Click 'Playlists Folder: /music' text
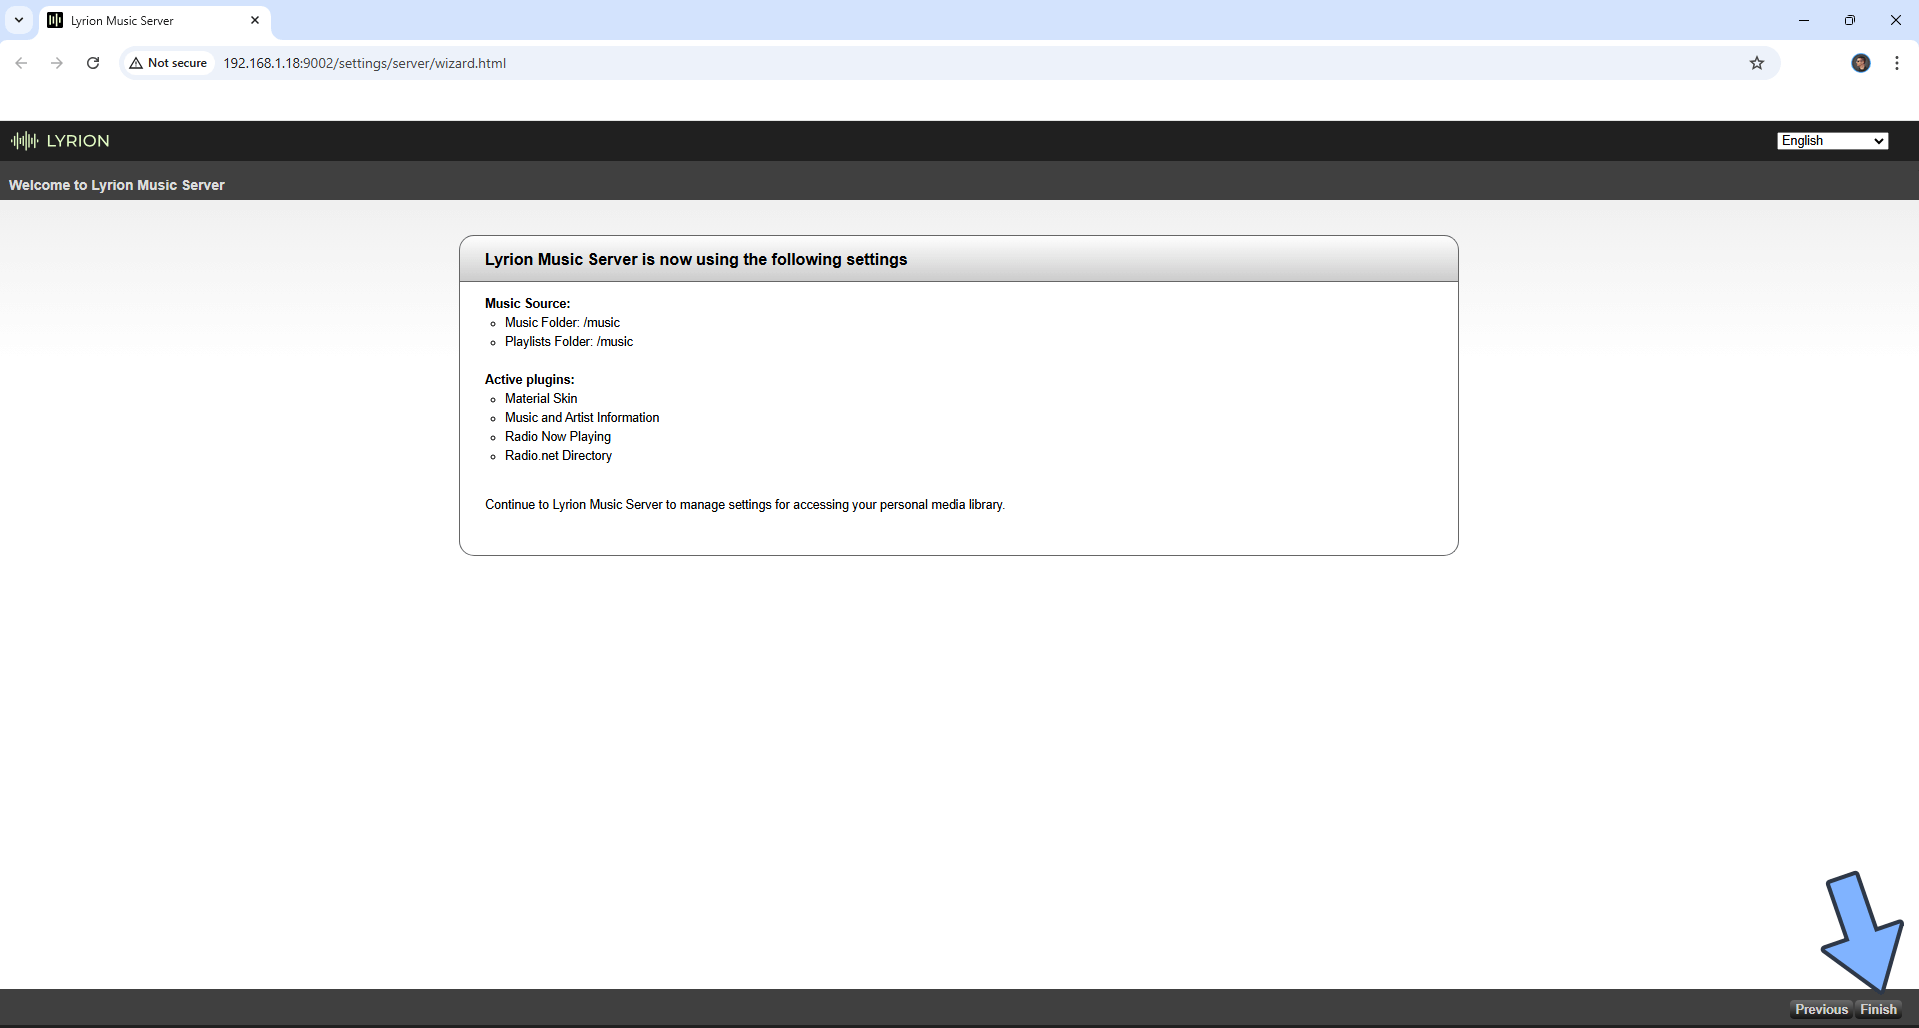The height and width of the screenshot is (1028, 1919). pos(569,342)
